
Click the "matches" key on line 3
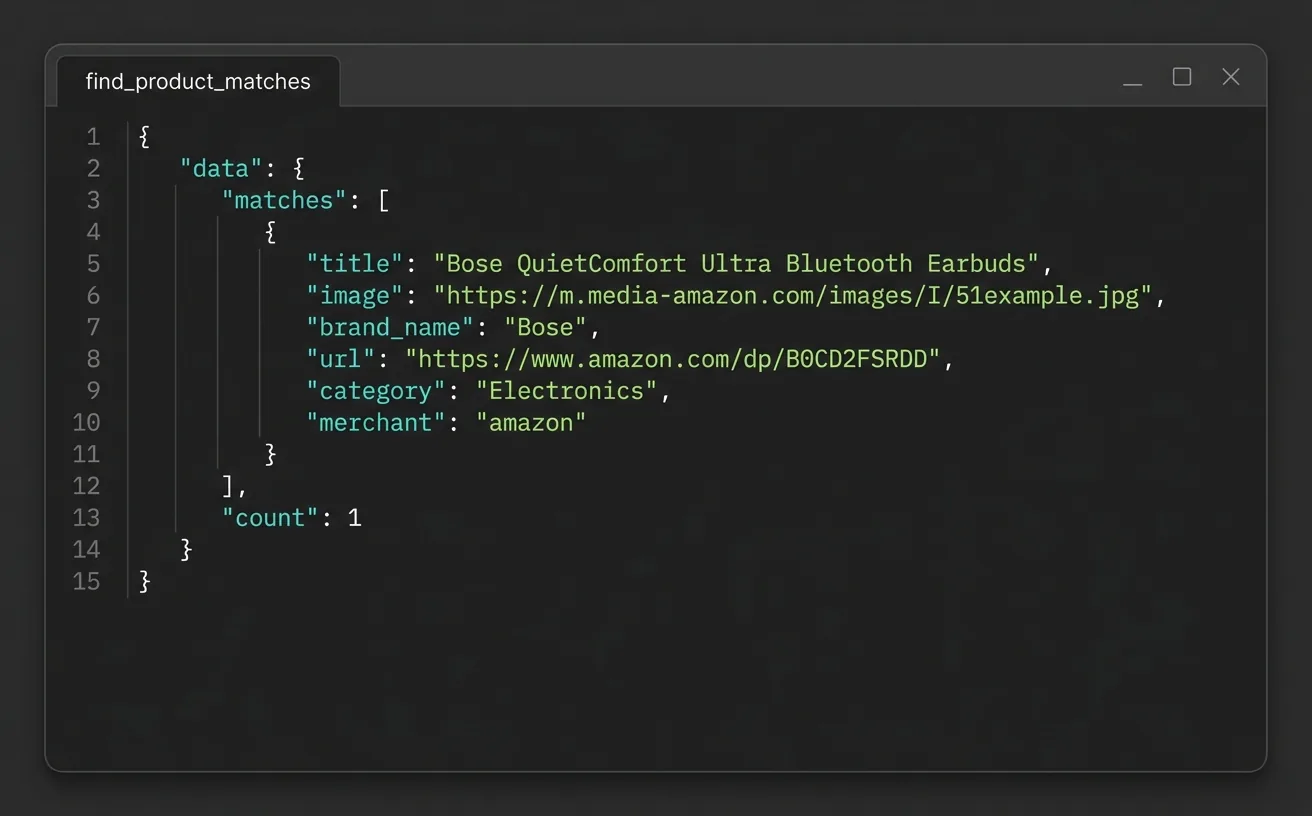pos(283,200)
